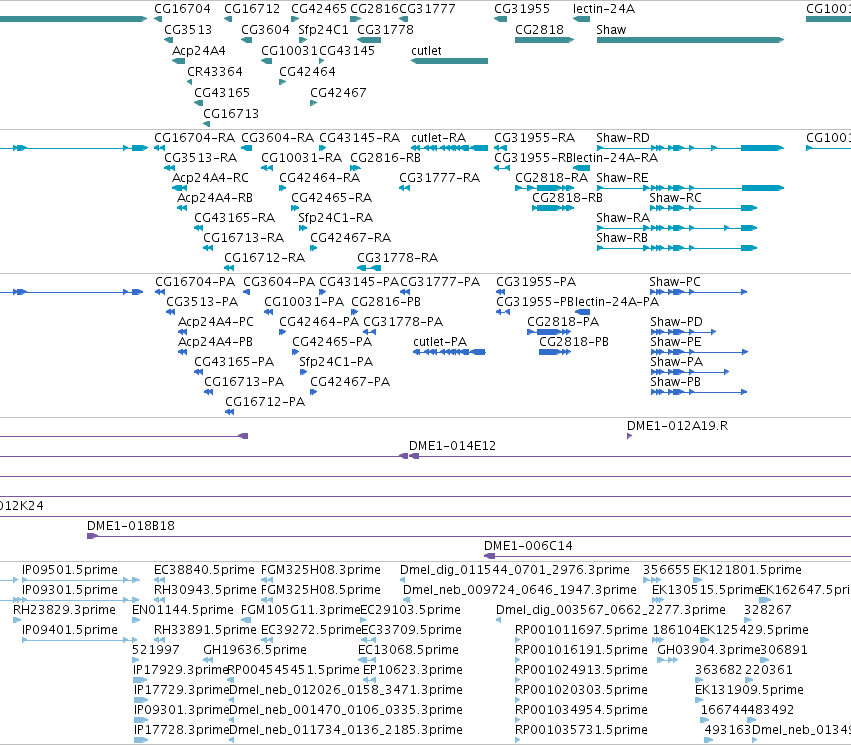This screenshot has height=745, width=851.
Task: Open the Acp24A4-RC transcript label
Action: pos(210,178)
